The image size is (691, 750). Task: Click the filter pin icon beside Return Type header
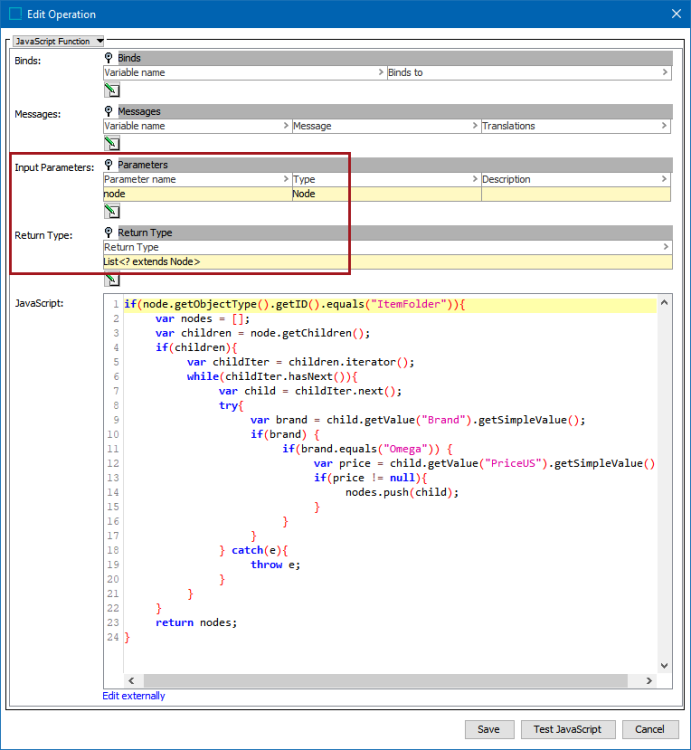[109, 232]
